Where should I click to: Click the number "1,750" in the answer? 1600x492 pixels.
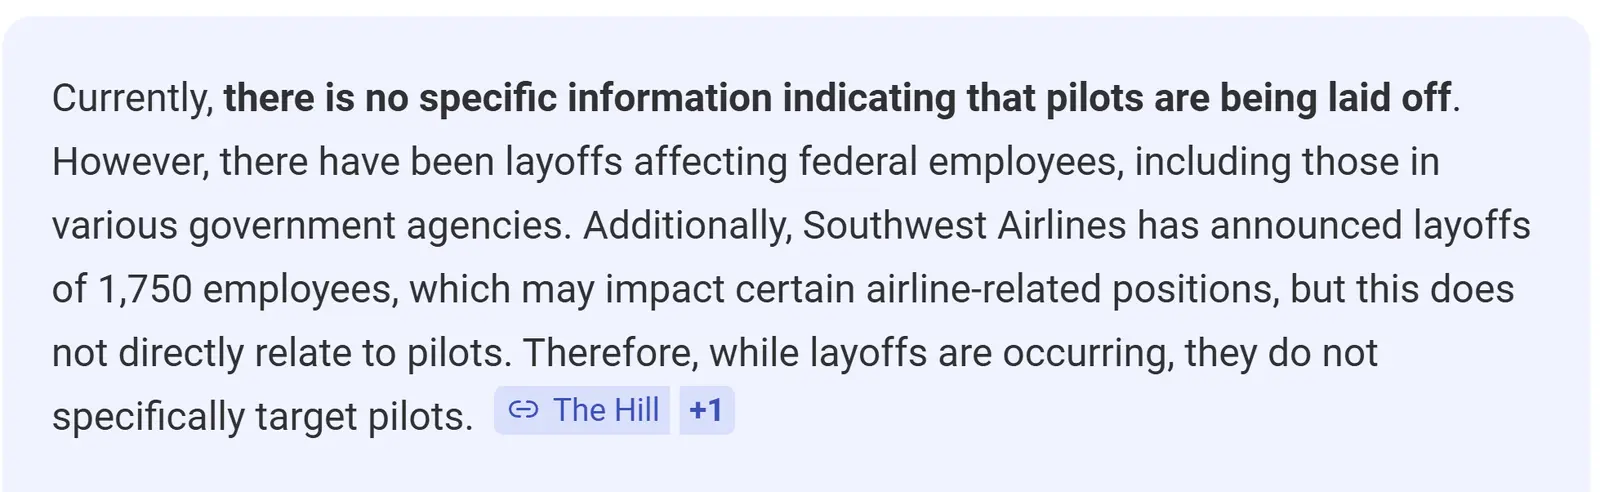(x=145, y=289)
